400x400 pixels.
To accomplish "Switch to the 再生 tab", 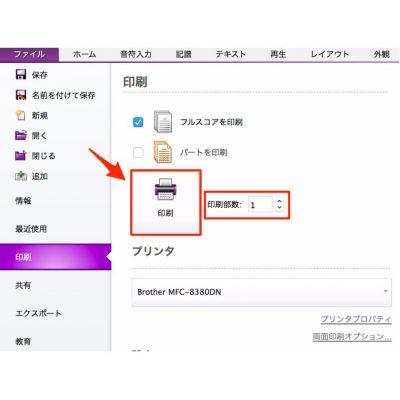I will click(x=278, y=54).
